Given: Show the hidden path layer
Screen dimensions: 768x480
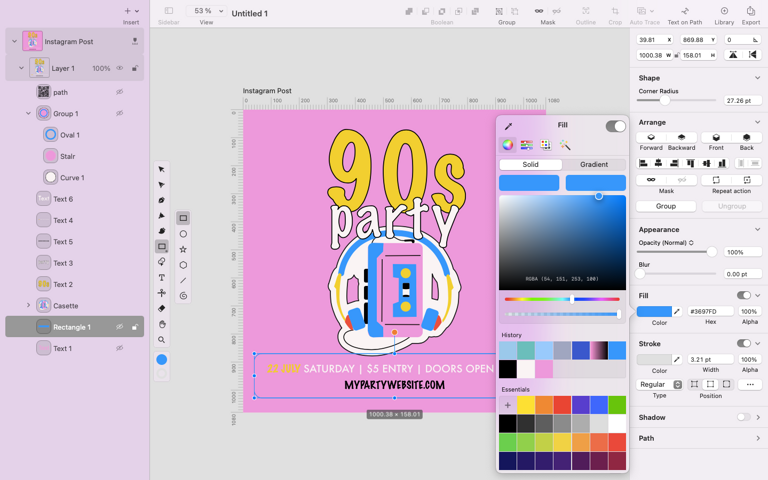Looking at the screenshot, I should click(x=120, y=92).
